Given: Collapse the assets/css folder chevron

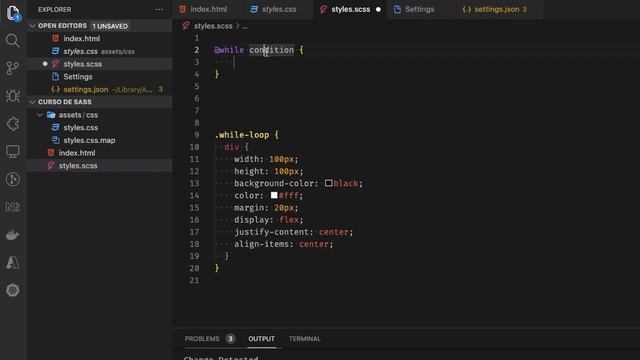Looking at the screenshot, I should coord(40,115).
